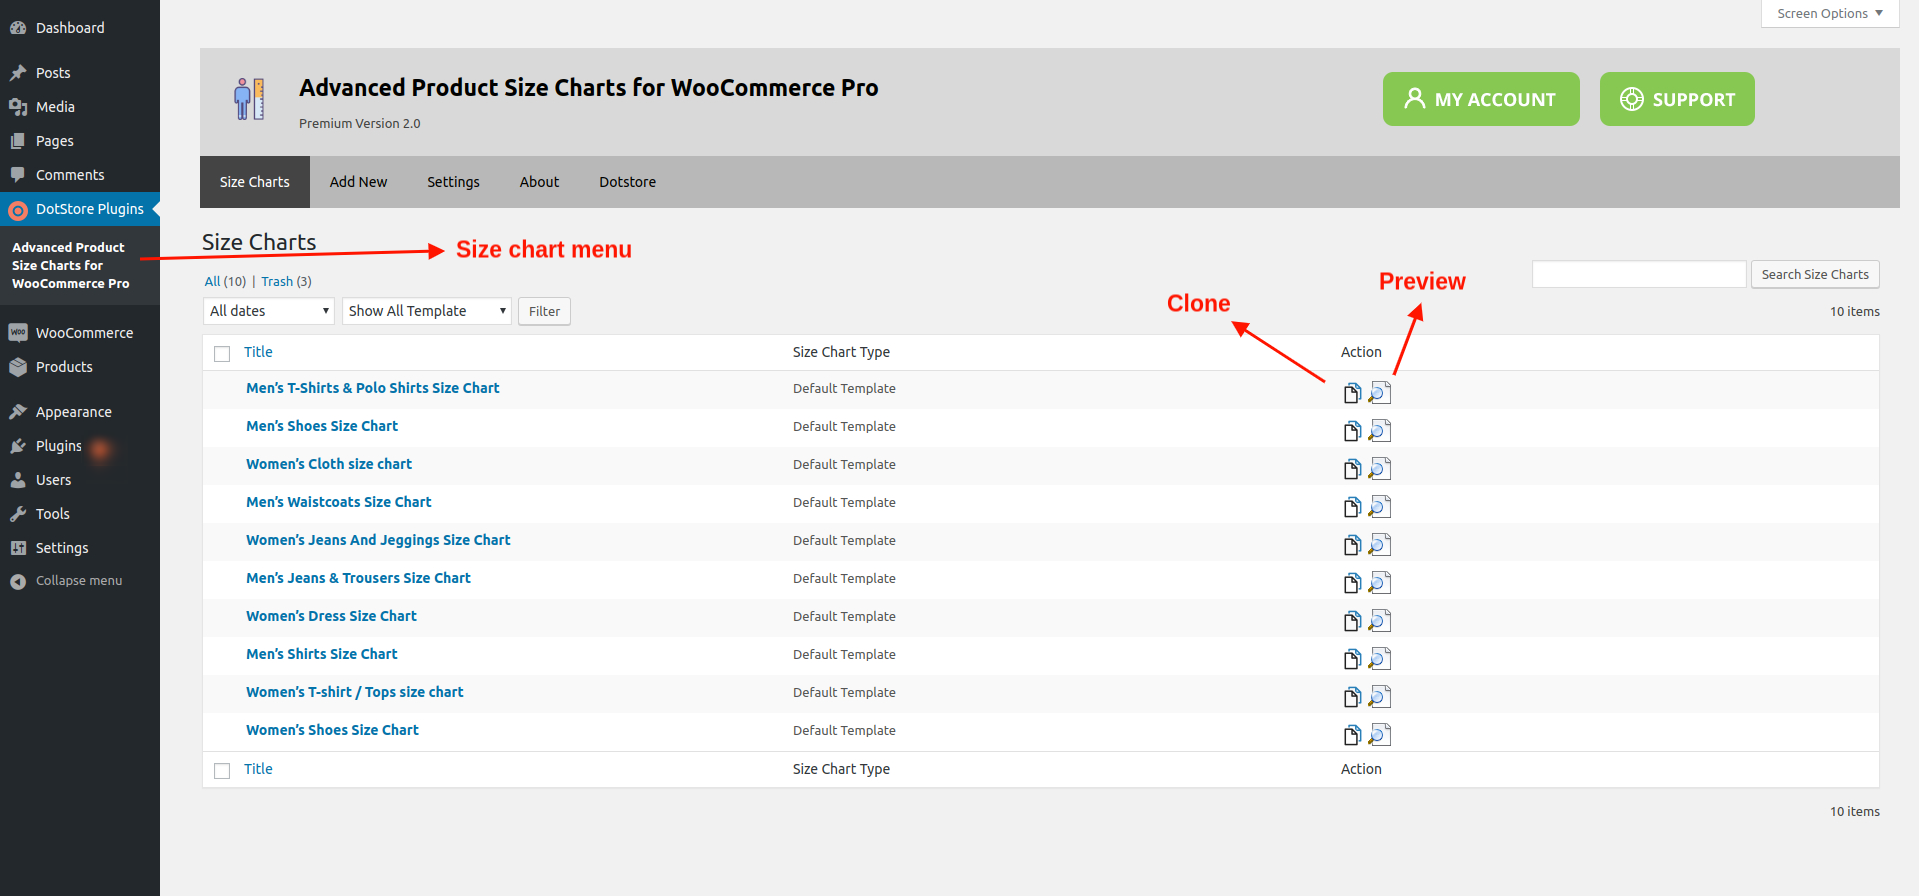Viewport: 1919px width, 896px height.
Task: Tick select-all checkbox in table footer
Action: click(x=222, y=770)
